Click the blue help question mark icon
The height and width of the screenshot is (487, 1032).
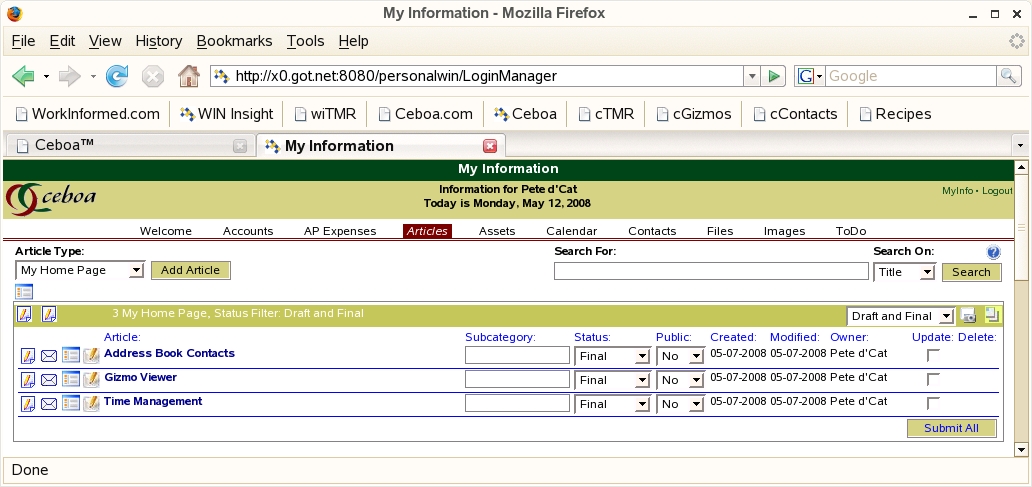(x=993, y=253)
